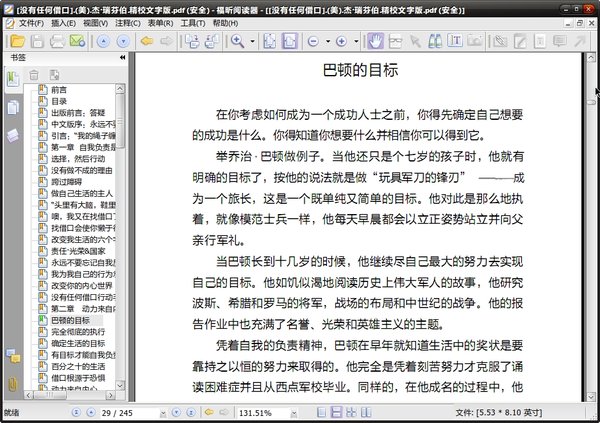Go to next page using toolbar down arrow
Screen dimensions: 600x423
pyautogui.click(x=123, y=41)
